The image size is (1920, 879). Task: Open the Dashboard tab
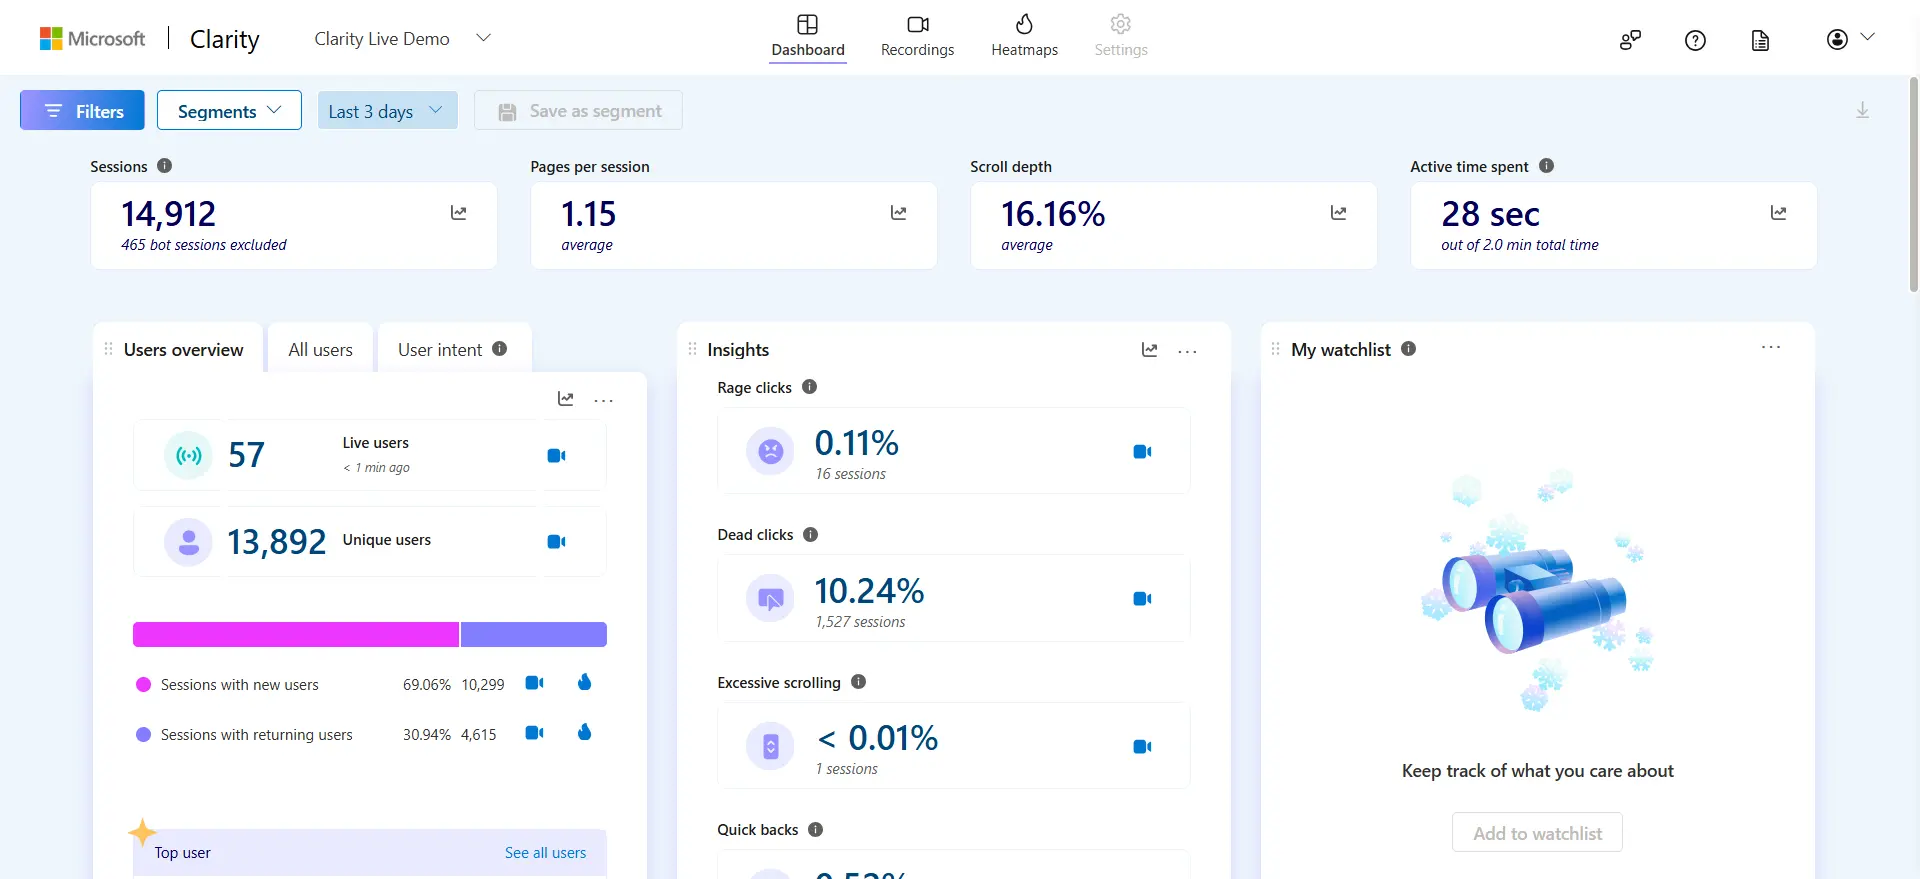tap(808, 37)
